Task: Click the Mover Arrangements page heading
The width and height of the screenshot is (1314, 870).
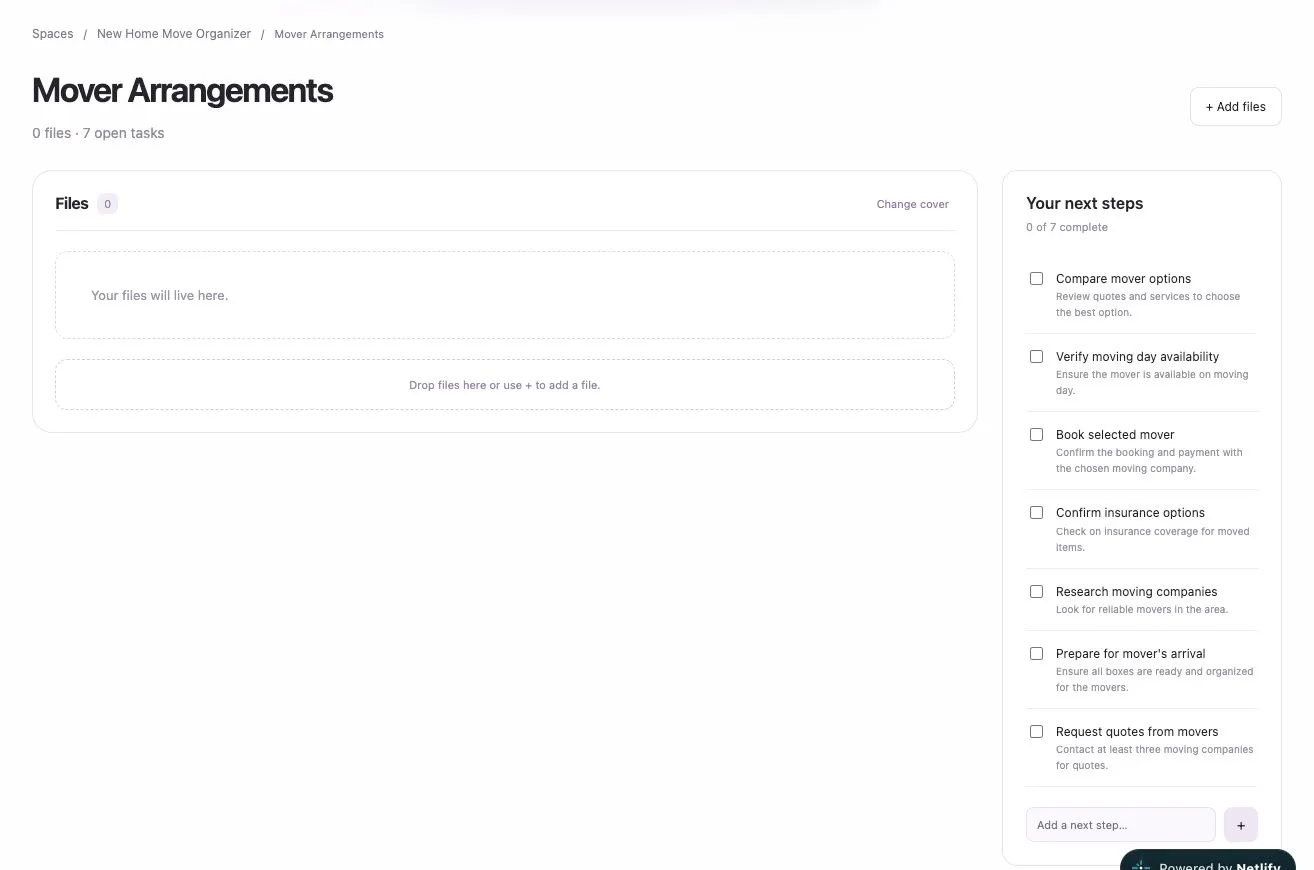Action: pos(182,91)
